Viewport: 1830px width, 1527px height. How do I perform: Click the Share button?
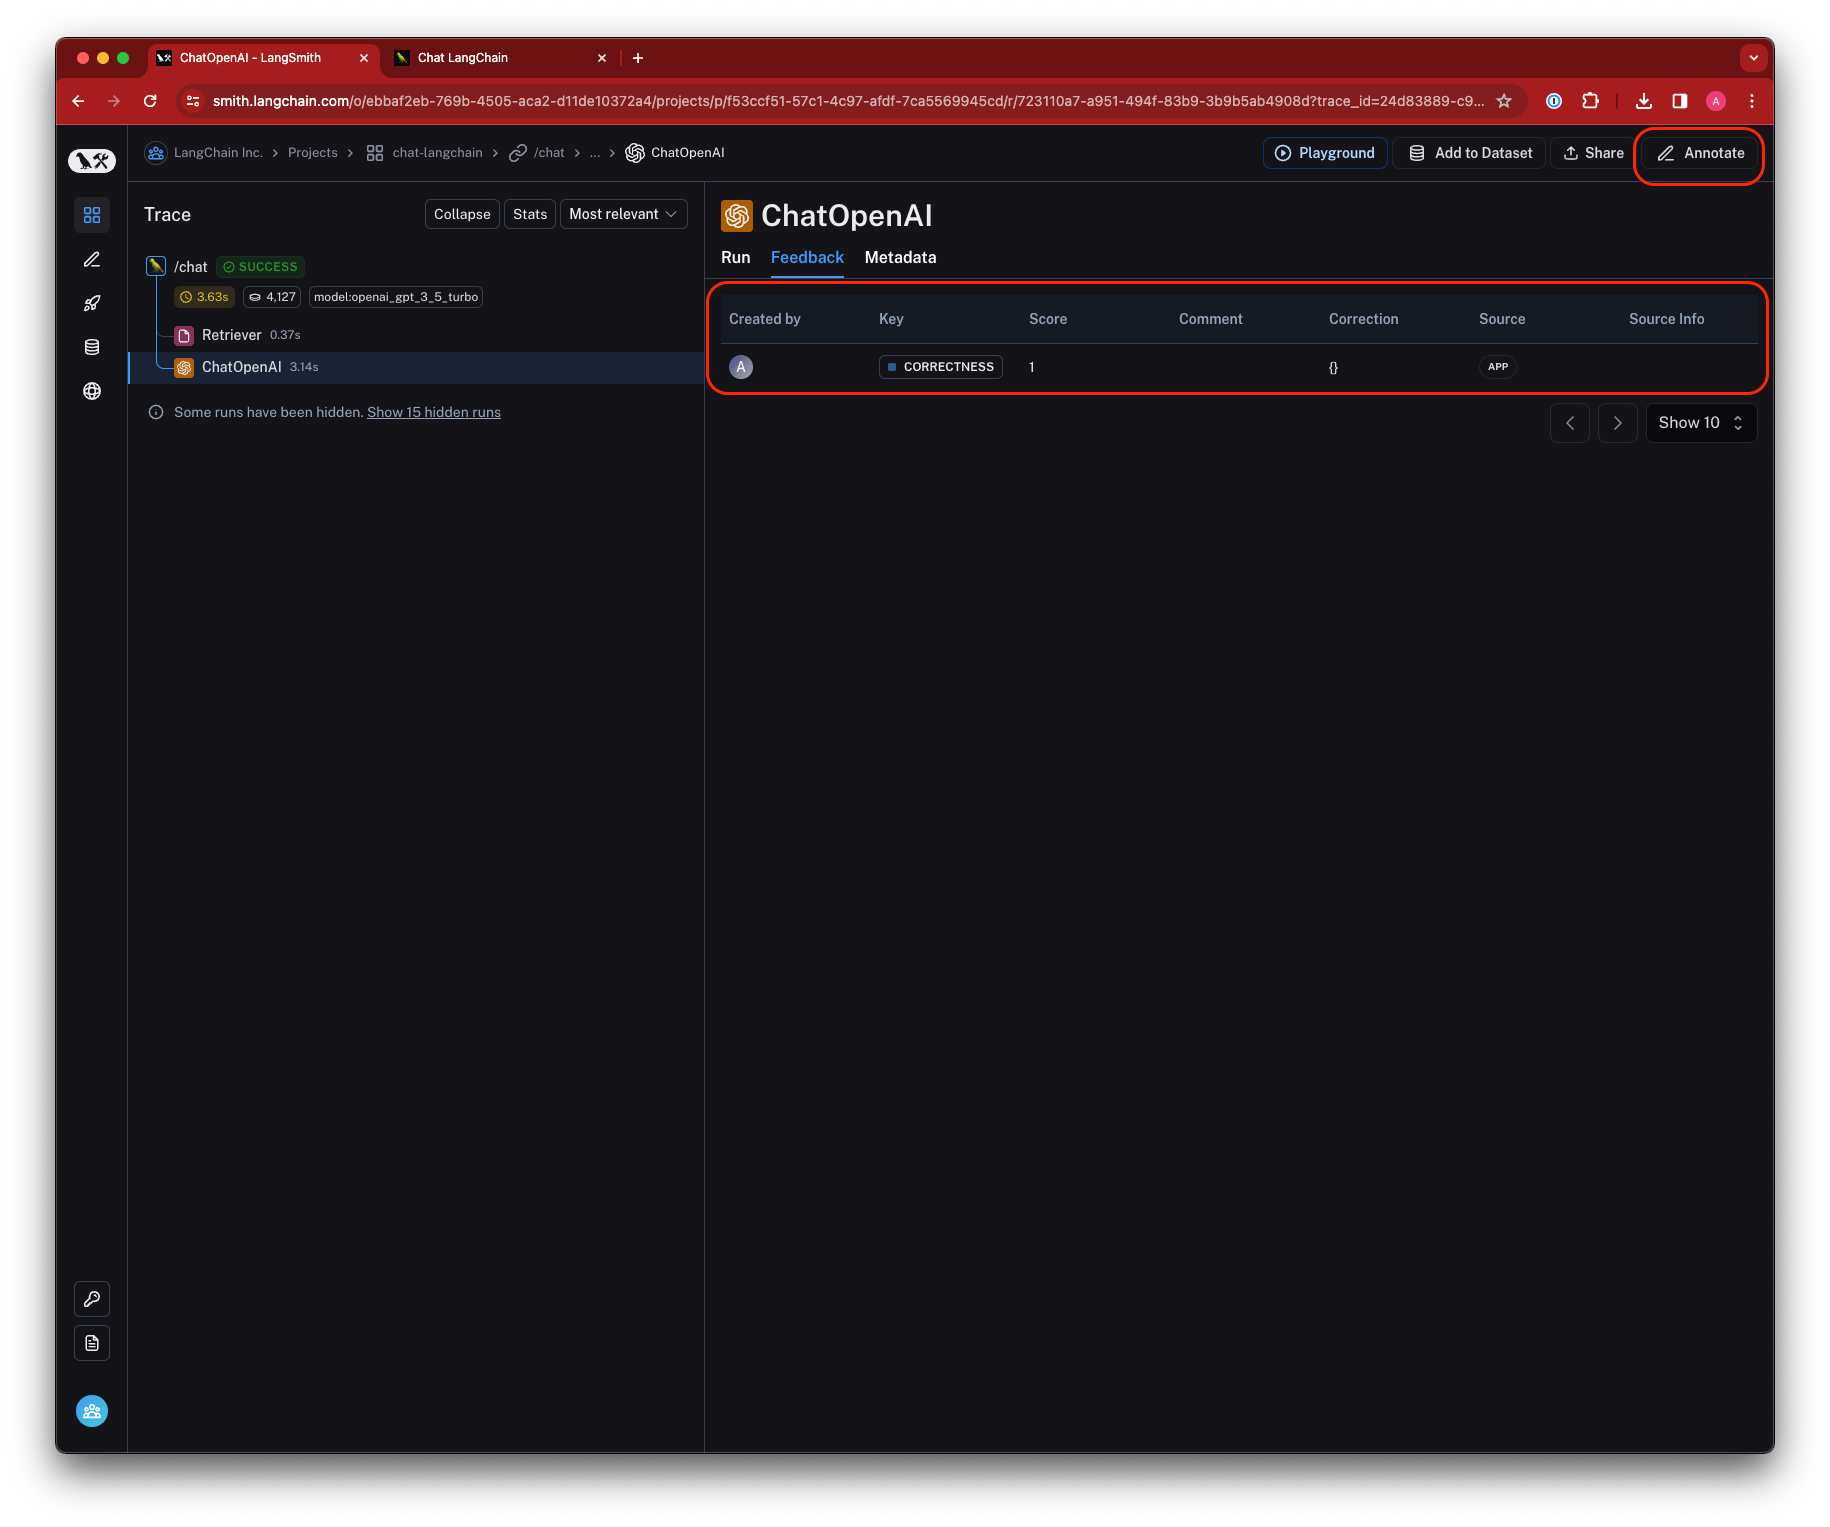1593,153
